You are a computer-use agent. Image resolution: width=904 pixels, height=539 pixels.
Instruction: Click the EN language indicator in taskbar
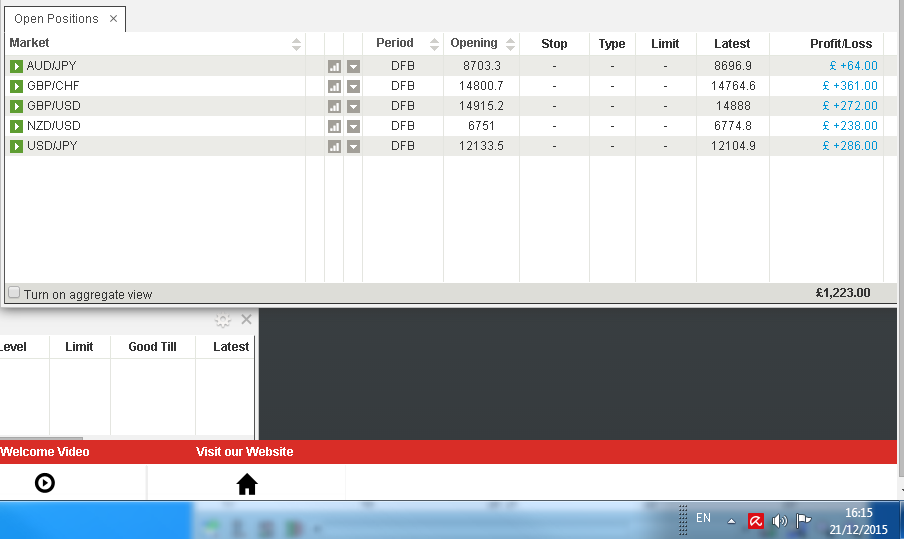coord(703,518)
